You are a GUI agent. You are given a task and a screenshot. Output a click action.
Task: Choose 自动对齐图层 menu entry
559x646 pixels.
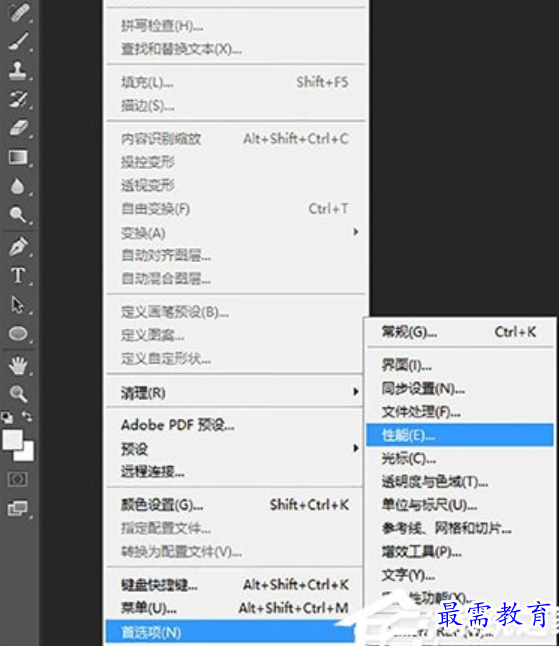[236, 256]
